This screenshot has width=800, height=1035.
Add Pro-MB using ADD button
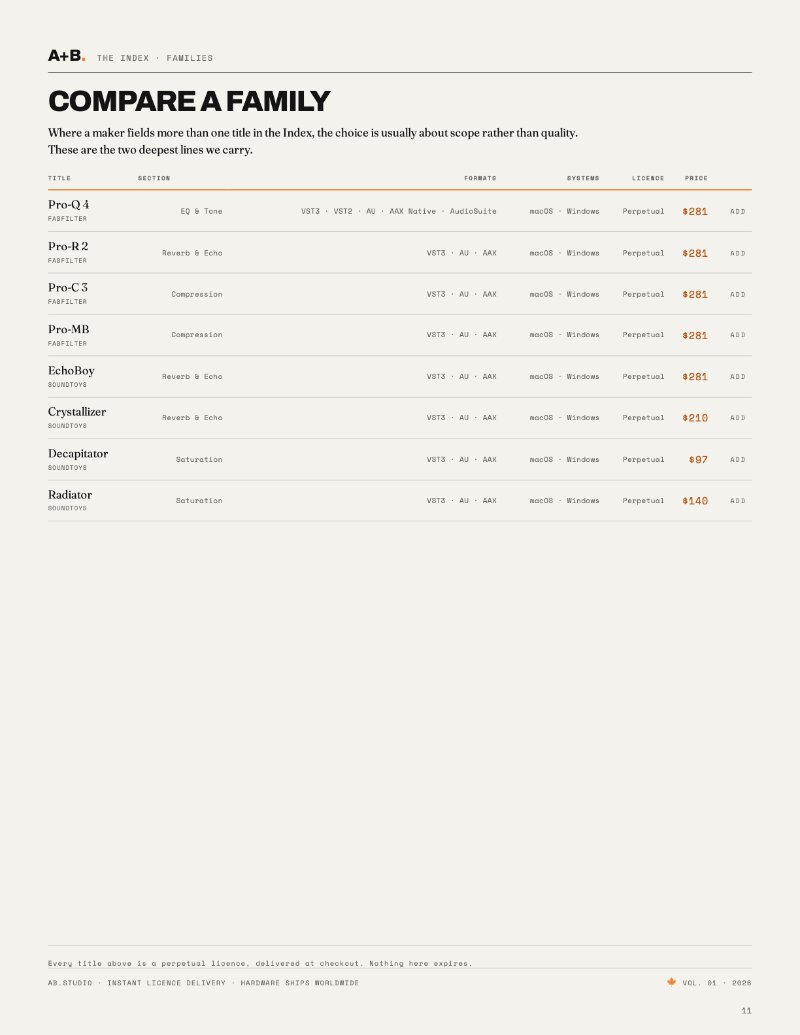click(x=737, y=335)
